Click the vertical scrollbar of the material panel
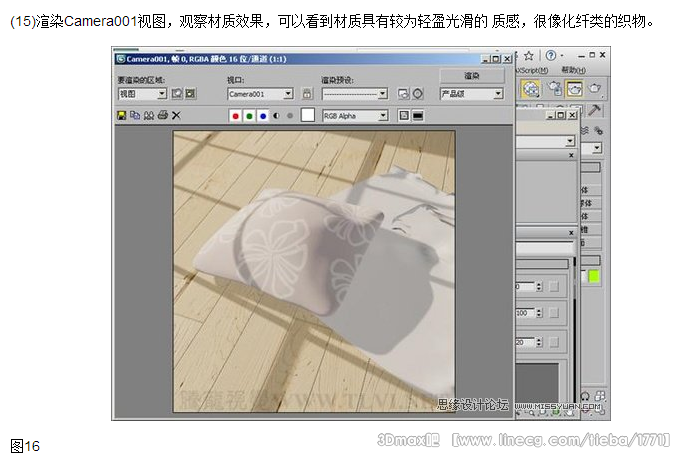Viewport: 699px width, 457px height. click(x=575, y=330)
